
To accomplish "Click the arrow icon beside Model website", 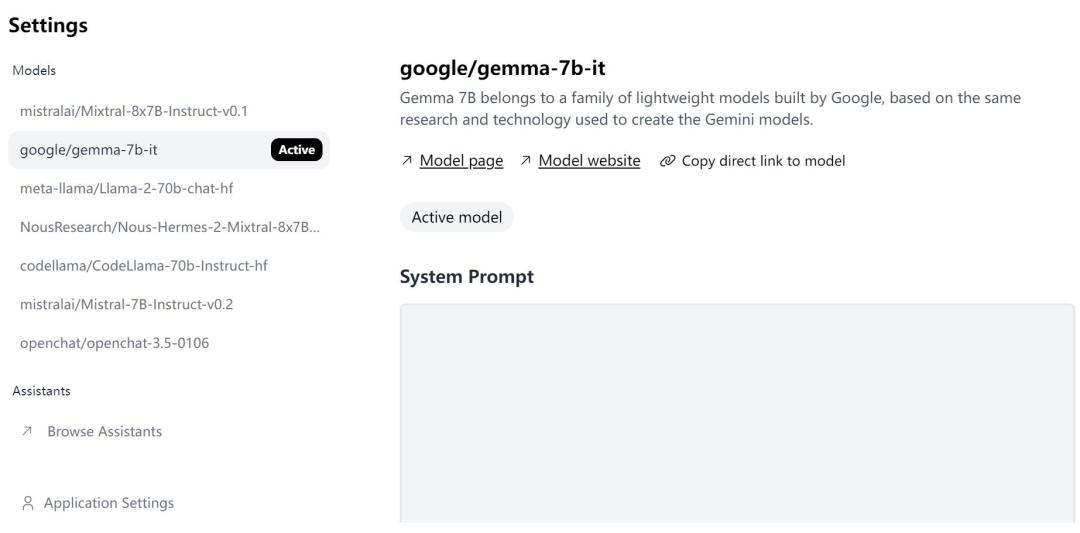I will click(525, 161).
